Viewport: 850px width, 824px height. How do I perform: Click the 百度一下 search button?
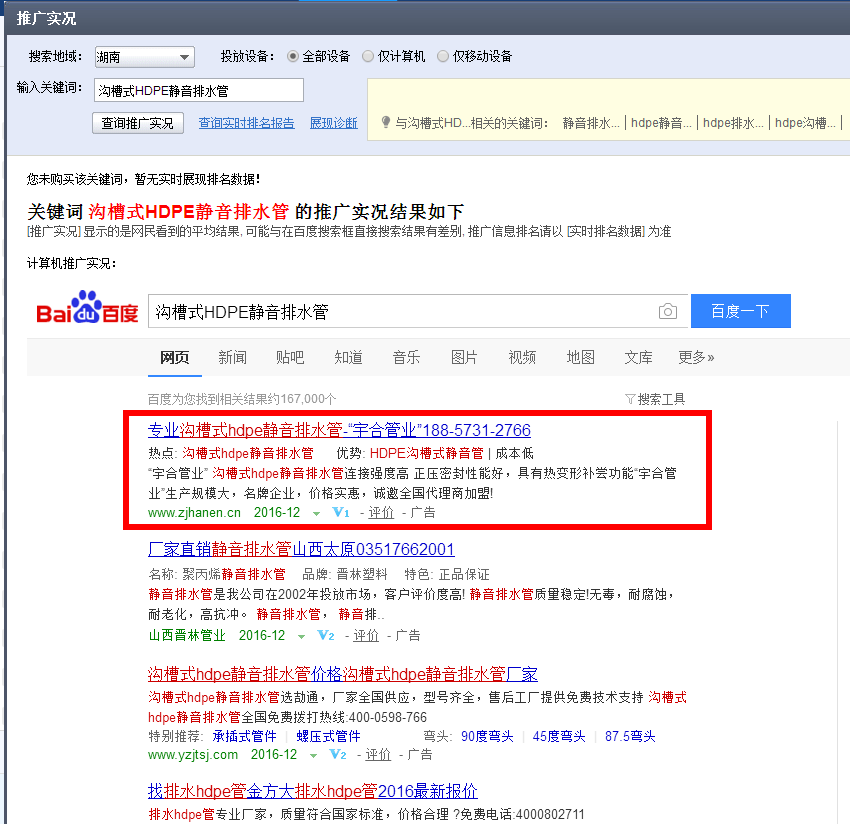[740, 311]
